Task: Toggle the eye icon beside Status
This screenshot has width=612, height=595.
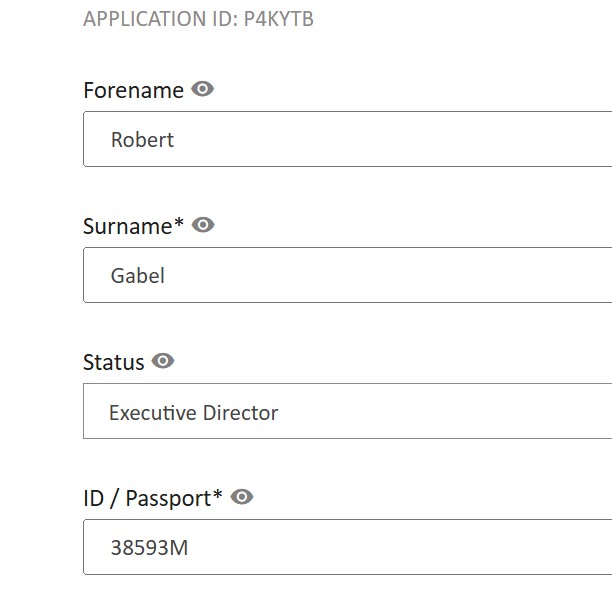Action: [163, 361]
